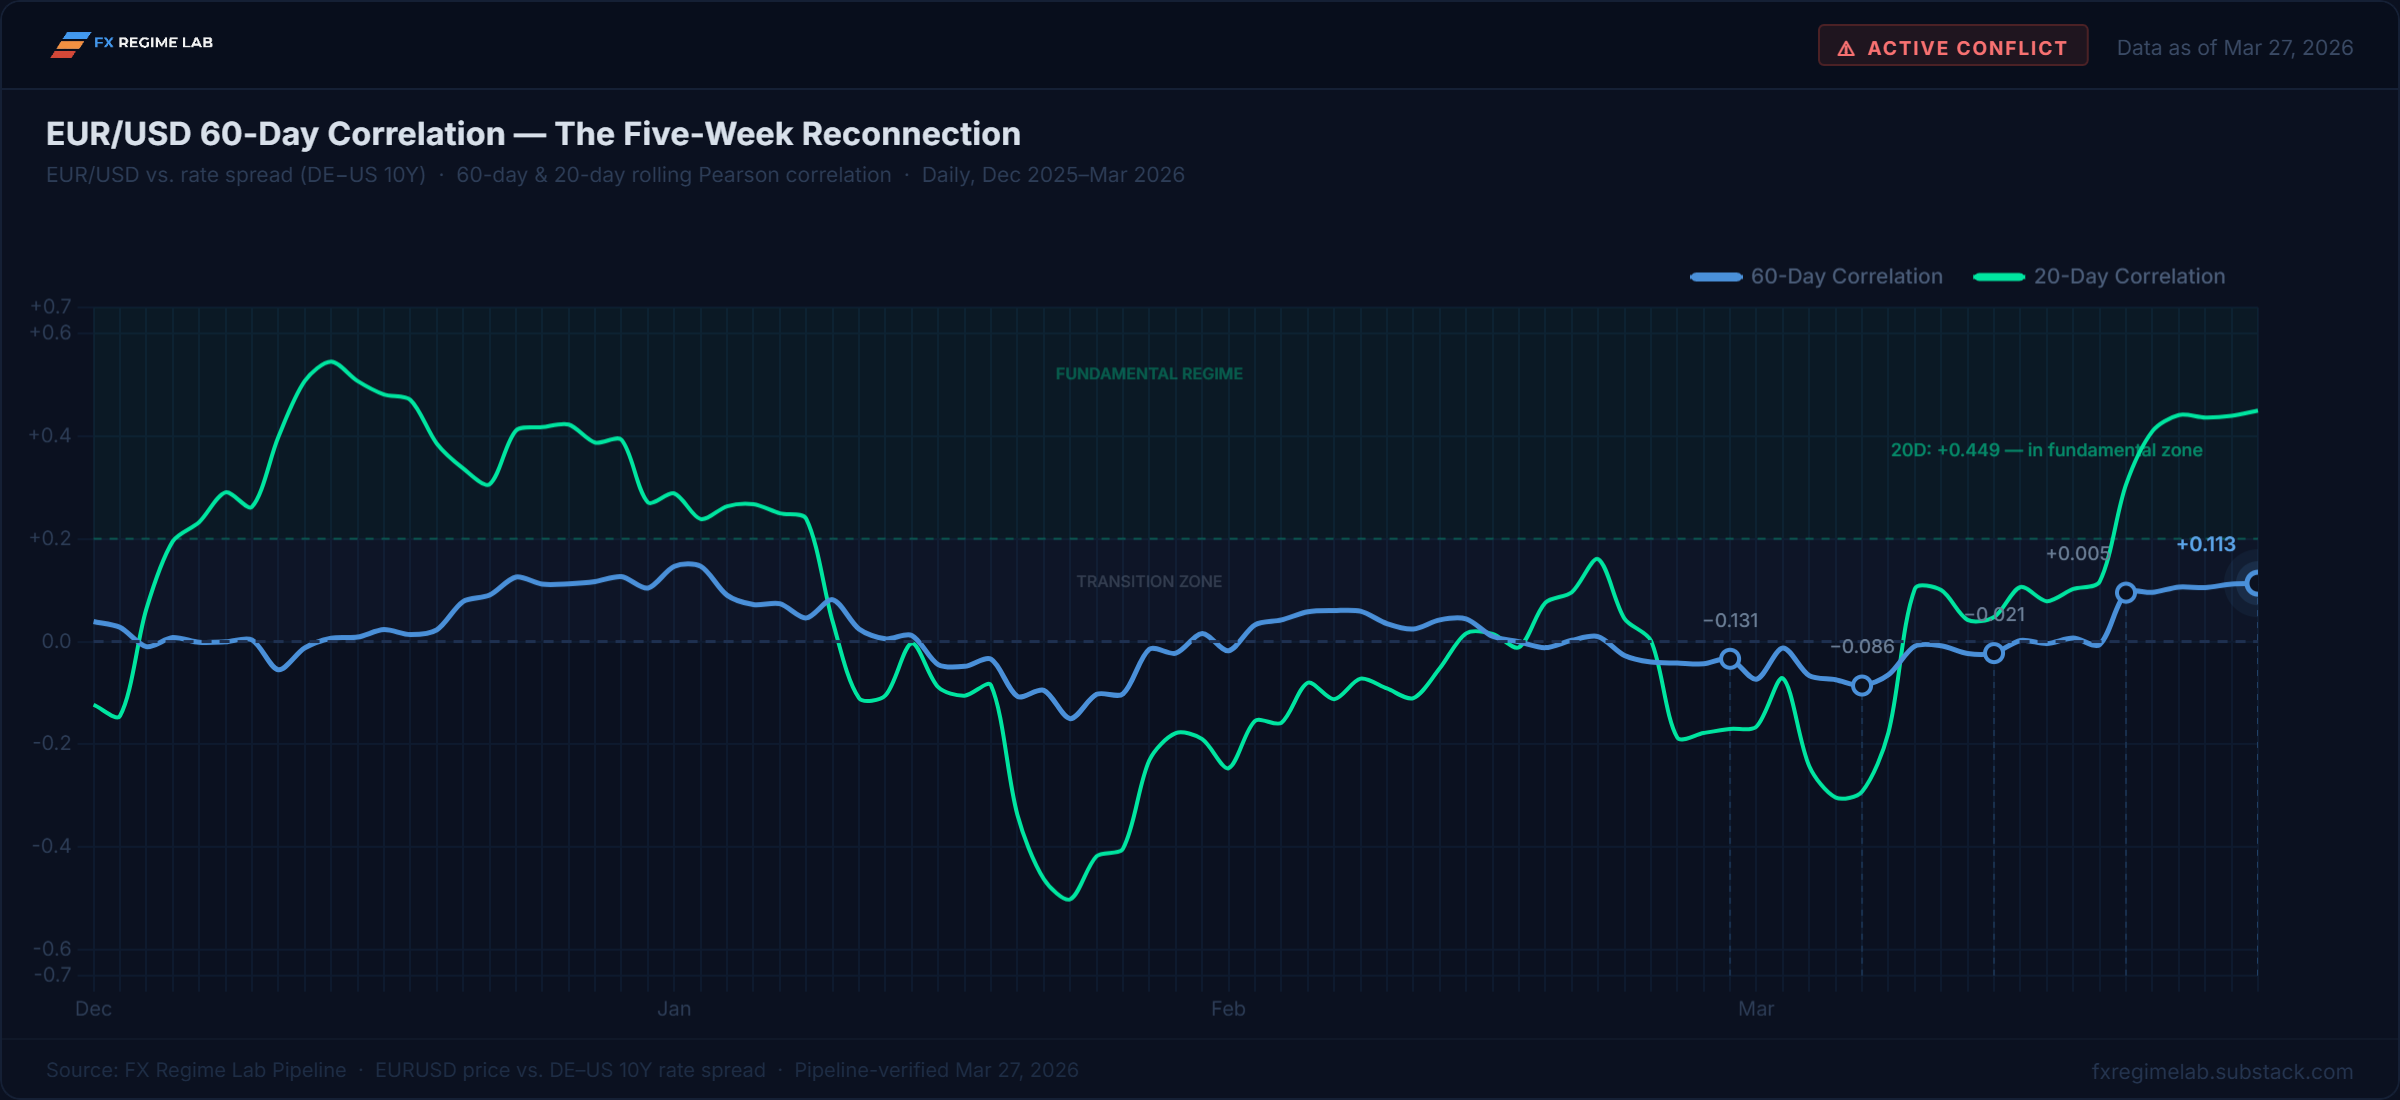Image resolution: width=2400 pixels, height=1100 pixels.
Task: Click the blue 60-Day legend line swatch
Action: (x=1716, y=277)
